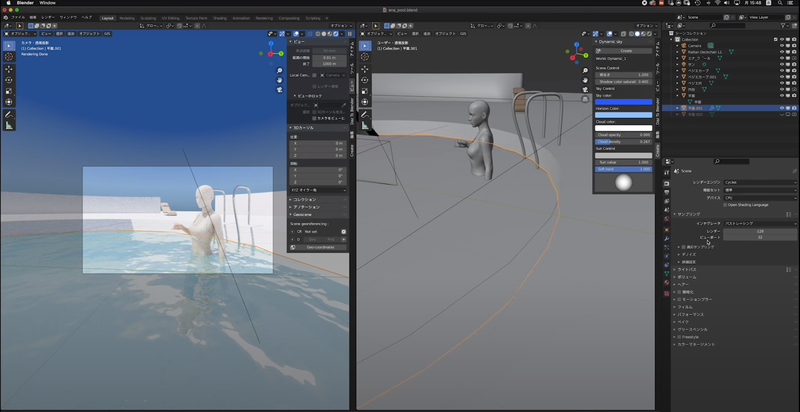This screenshot has height=412, width=800.
Task: Select the Transform tool in left viewport
Action: coord(9,102)
